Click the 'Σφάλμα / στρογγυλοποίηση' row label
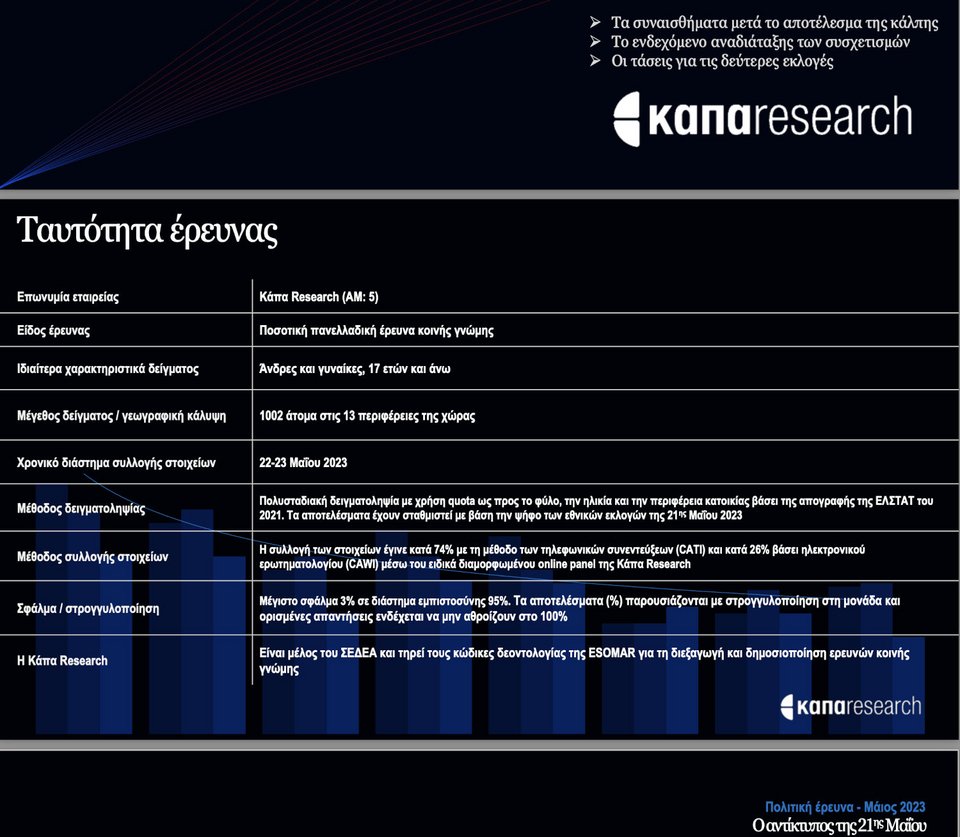The height and width of the screenshot is (837, 960). [88, 609]
